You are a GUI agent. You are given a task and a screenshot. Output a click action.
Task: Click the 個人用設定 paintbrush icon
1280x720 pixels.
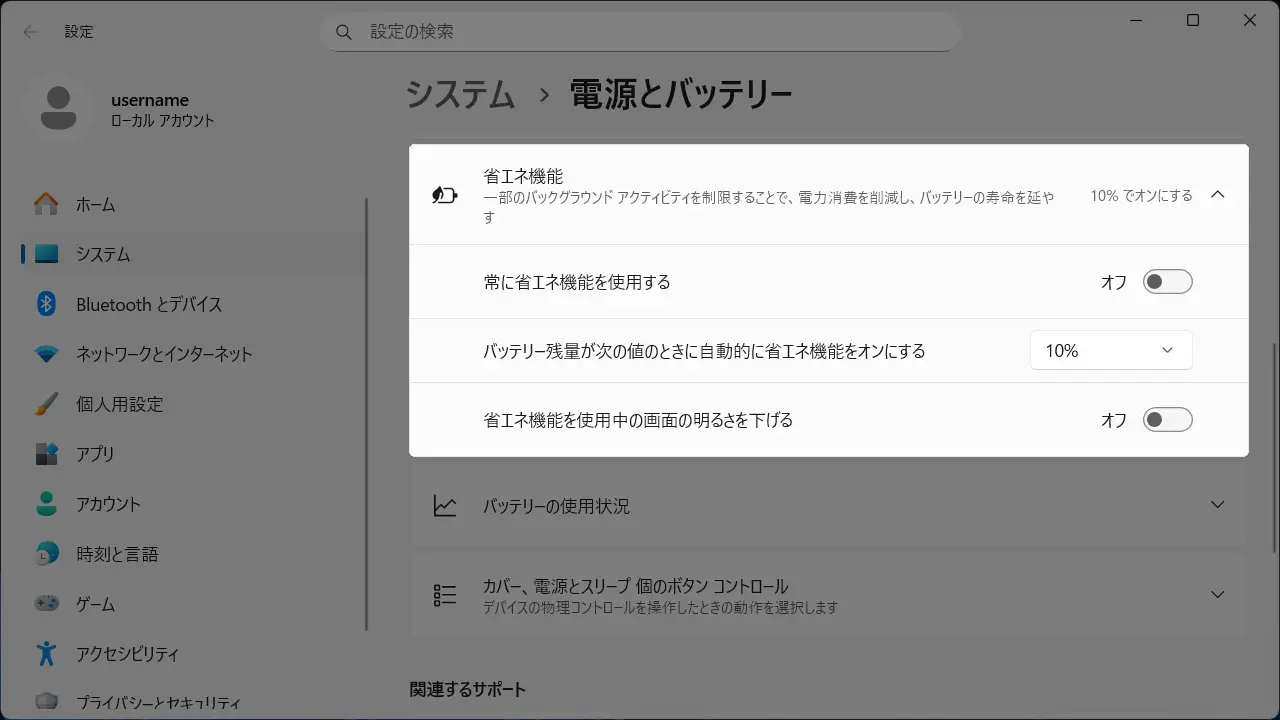[46, 404]
